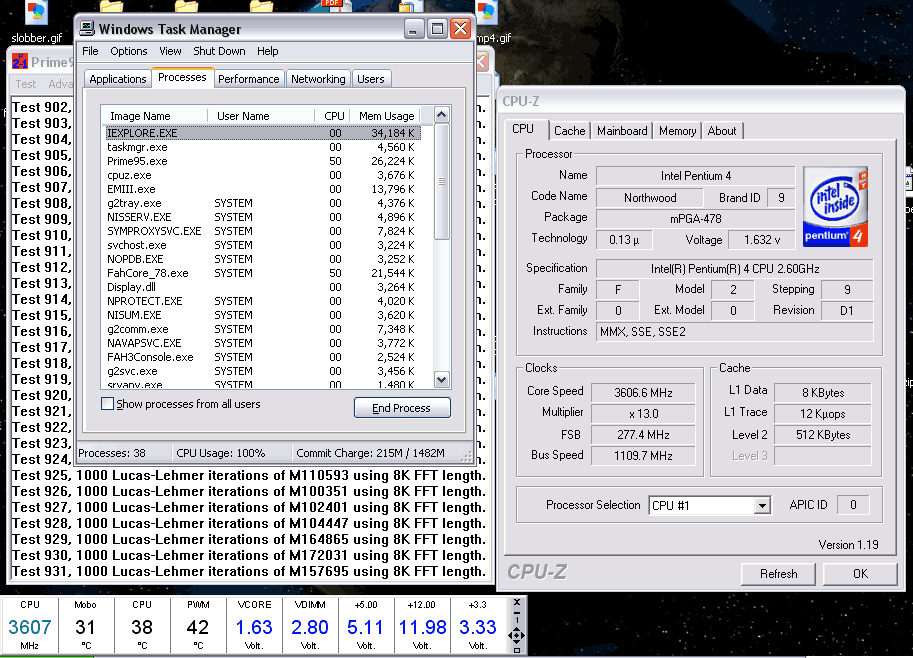The height and width of the screenshot is (658, 913).
Task: Open the Test menu in Prime95
Action: click(x=26, y=84)
